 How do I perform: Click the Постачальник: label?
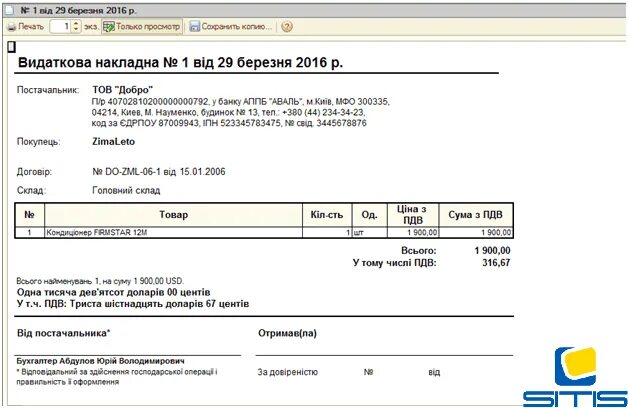pyautogui.click(x=48, y=90)
